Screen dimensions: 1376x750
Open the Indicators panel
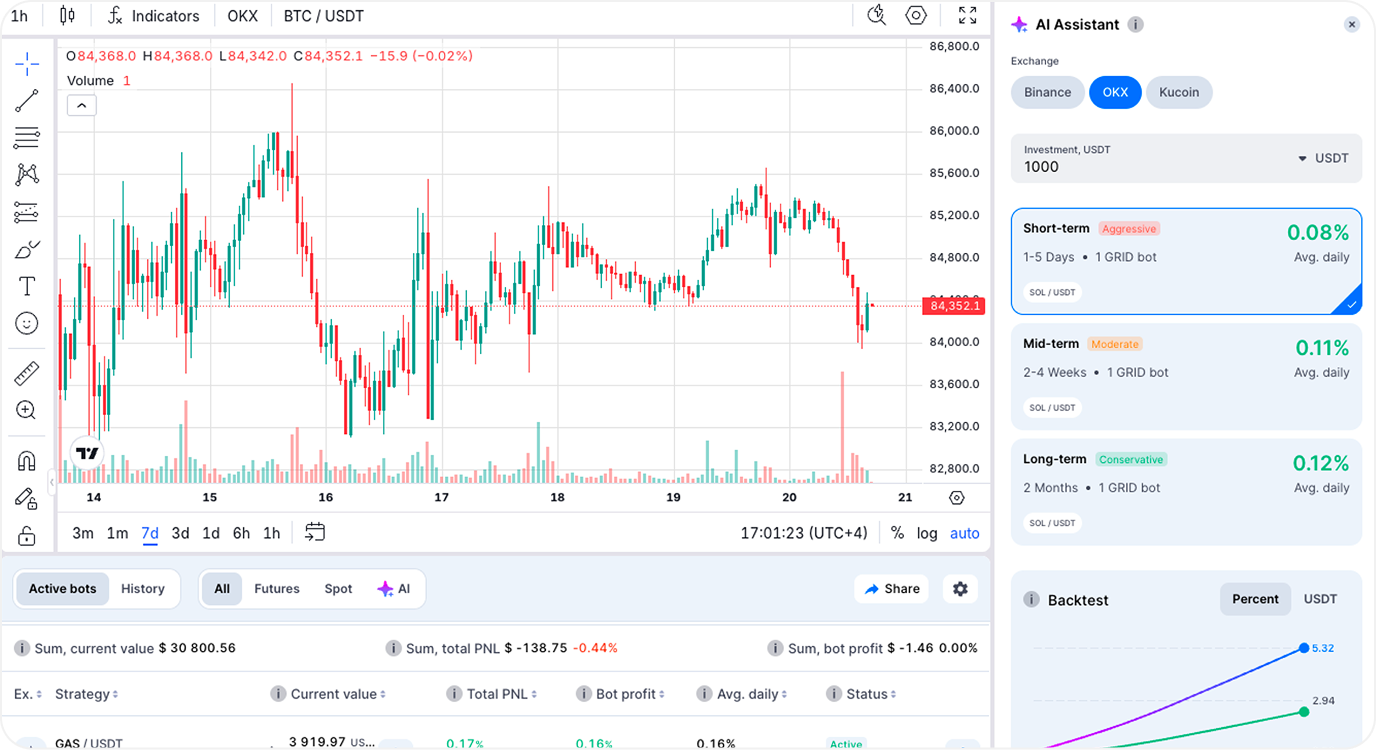[154, 15]
